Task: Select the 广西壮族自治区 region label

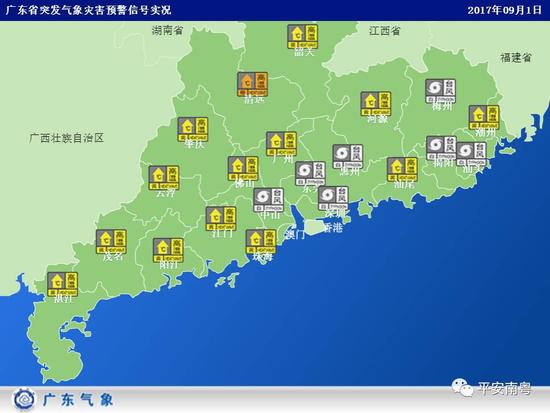Action: click(x=67, y=138)
